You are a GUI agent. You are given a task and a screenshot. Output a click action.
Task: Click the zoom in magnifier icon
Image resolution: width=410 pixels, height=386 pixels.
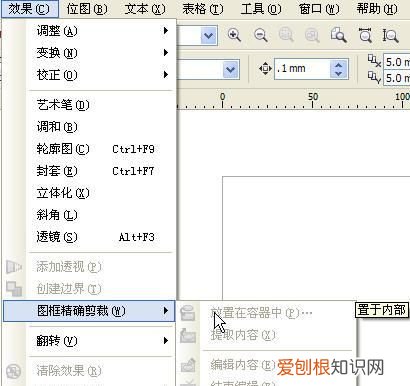[234, 35]
